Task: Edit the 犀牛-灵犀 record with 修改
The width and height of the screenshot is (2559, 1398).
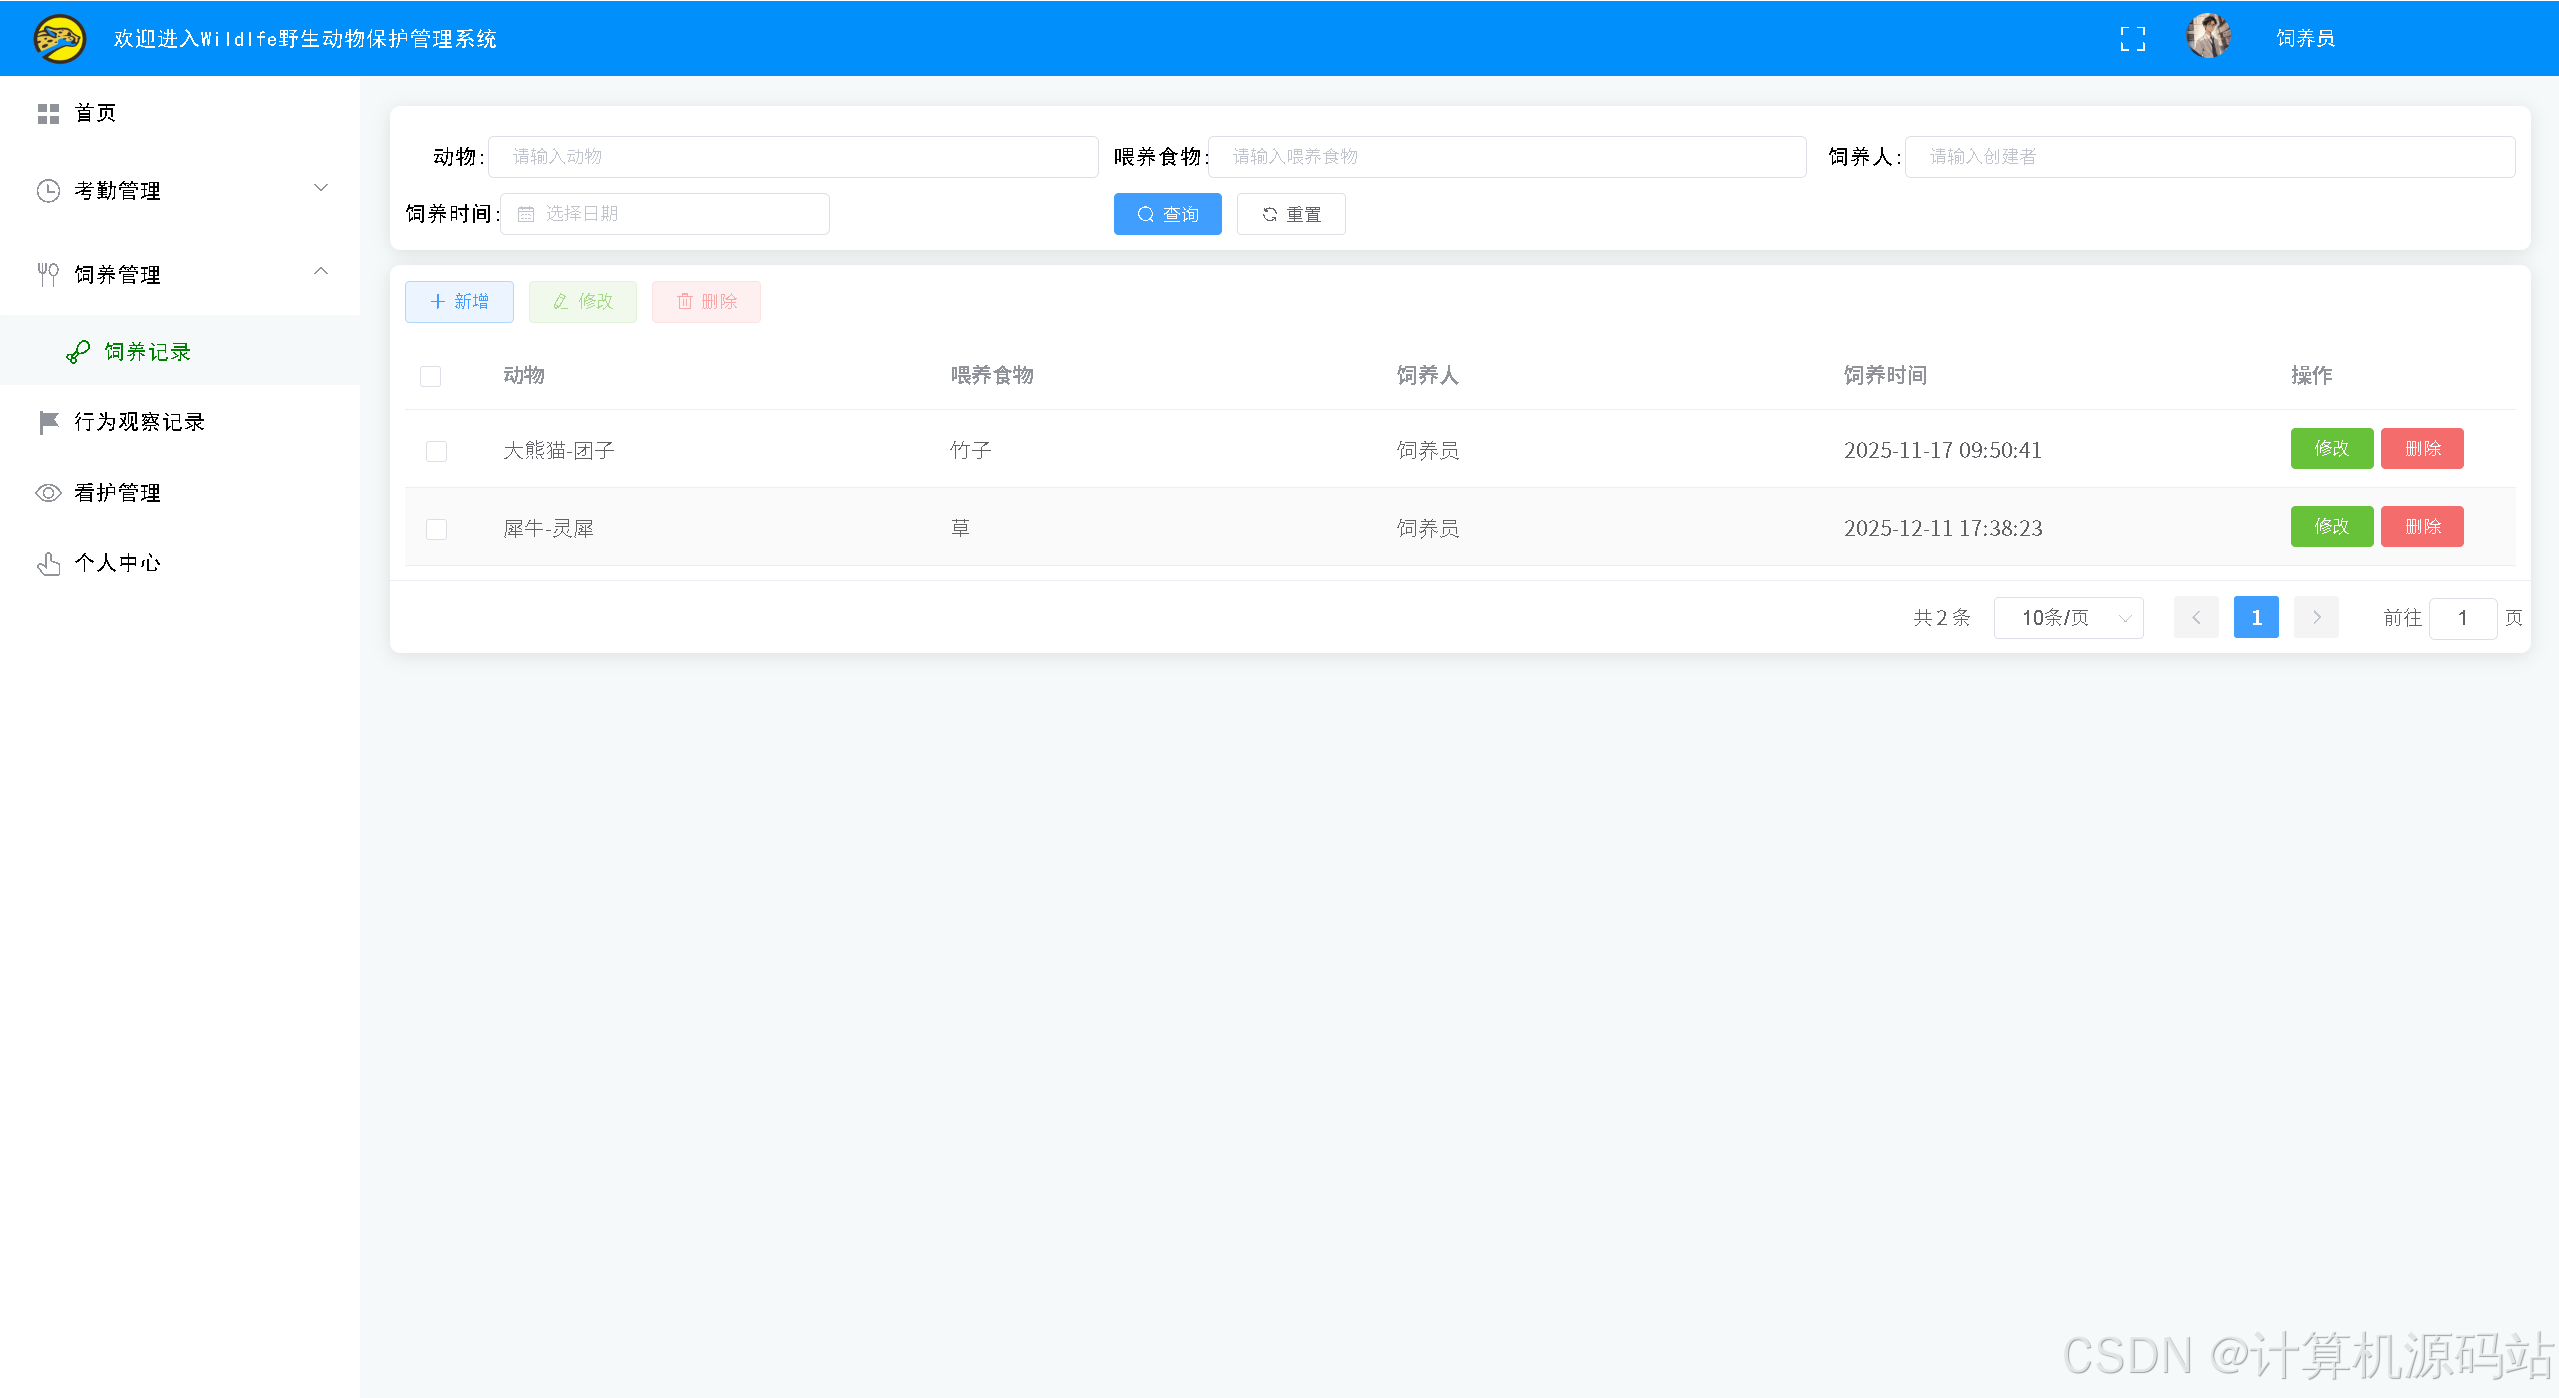Action: [2332, 526]
